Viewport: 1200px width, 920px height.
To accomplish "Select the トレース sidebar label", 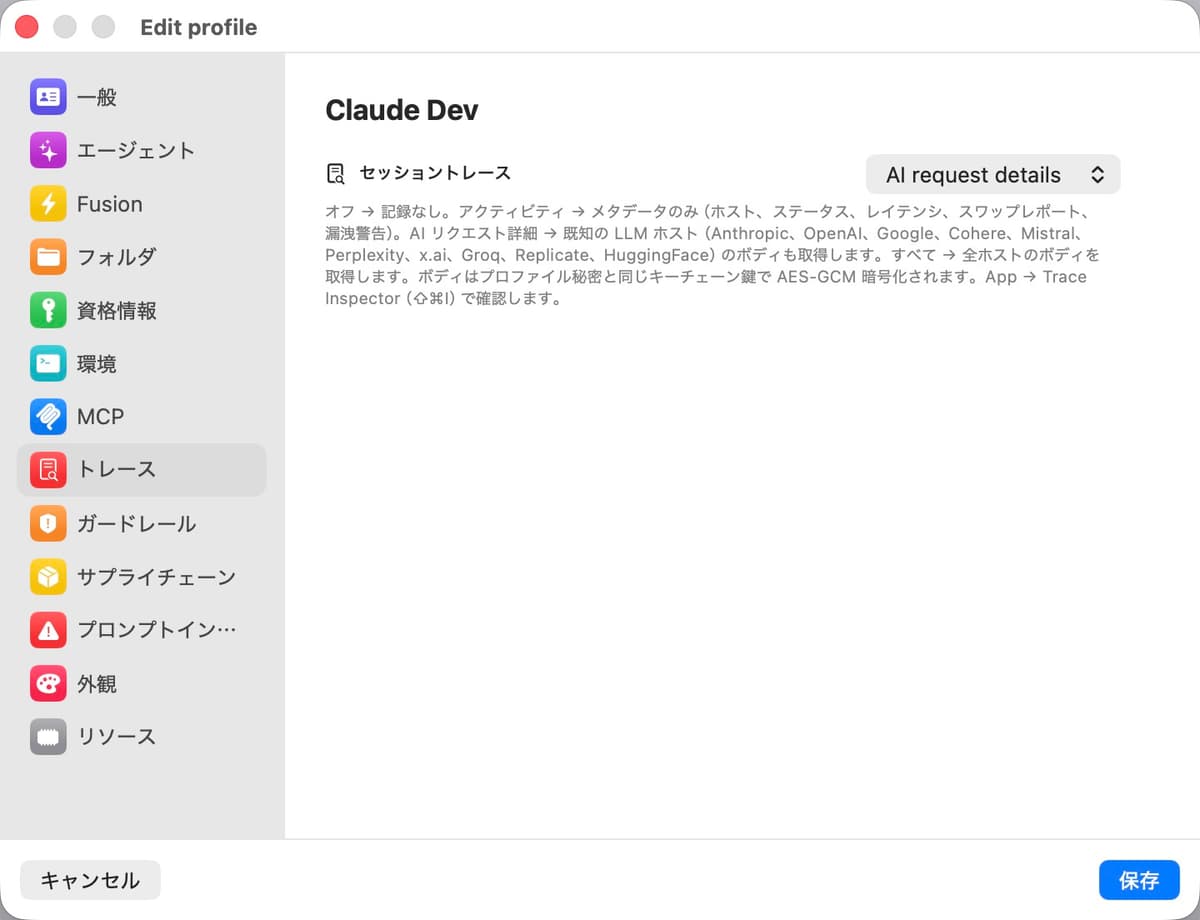I will [116, 470].
